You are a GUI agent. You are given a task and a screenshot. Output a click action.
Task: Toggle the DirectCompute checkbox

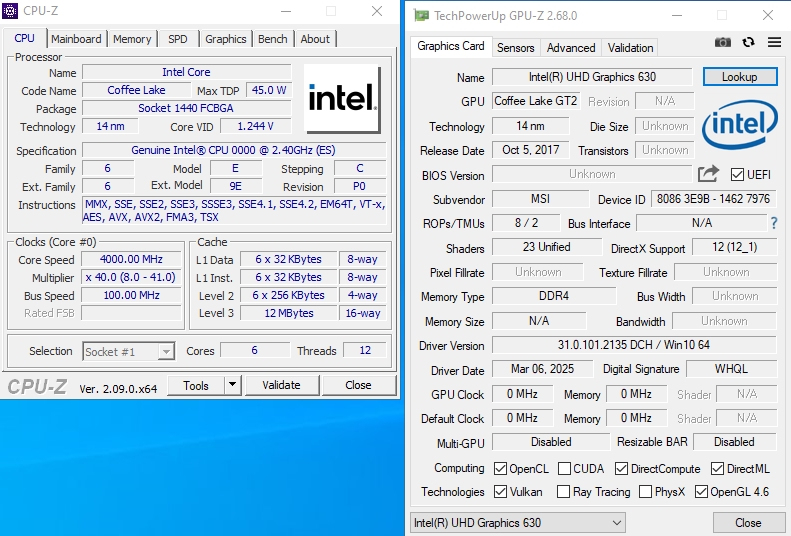click(x=622, y=468)
